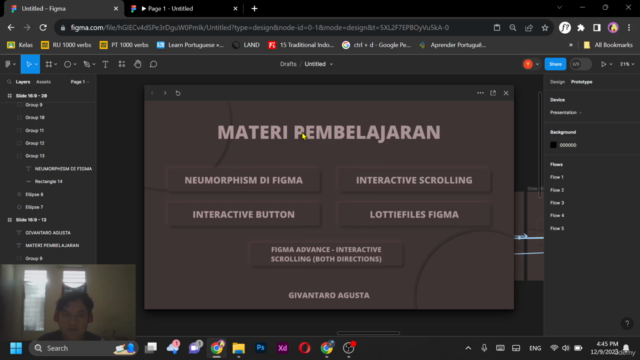
Task: Select the Comment tool
Action: coord(153,64)
